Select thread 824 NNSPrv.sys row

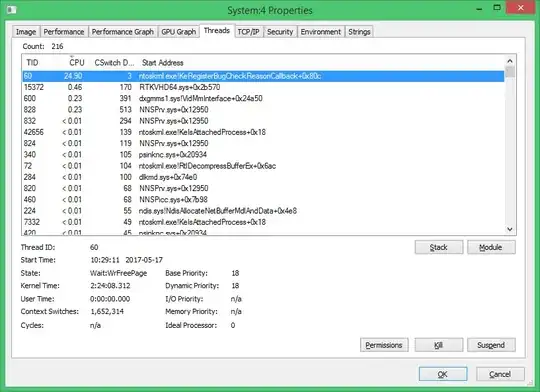click(263, 143)
